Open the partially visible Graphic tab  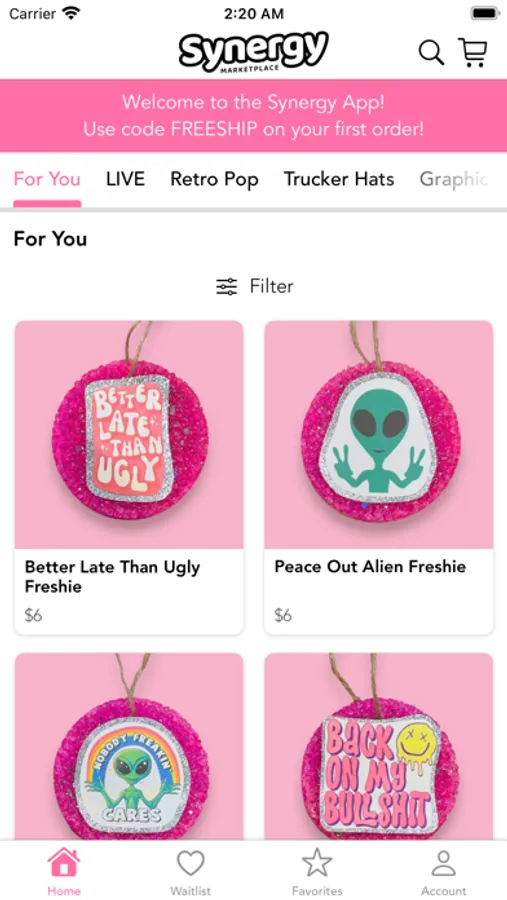coord(454,179)
